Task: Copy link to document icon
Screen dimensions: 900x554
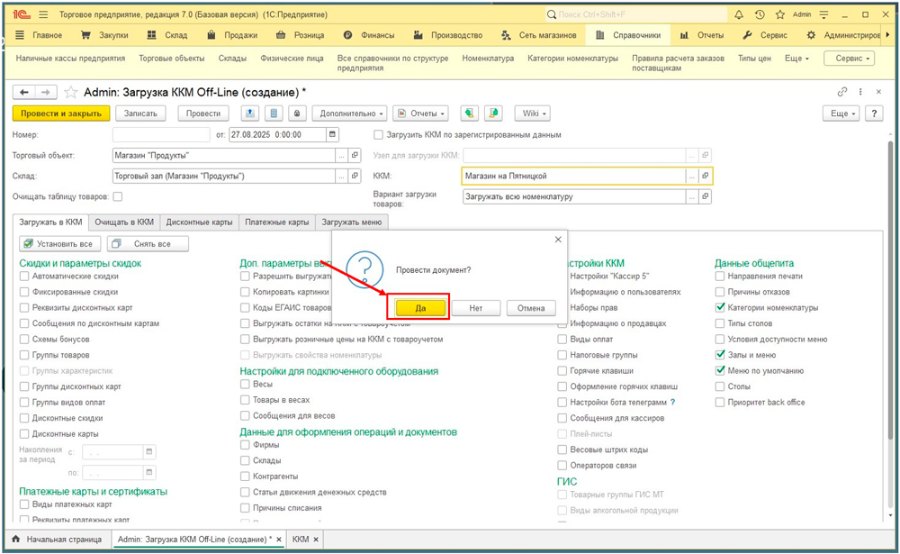Action: pos(842,92)
